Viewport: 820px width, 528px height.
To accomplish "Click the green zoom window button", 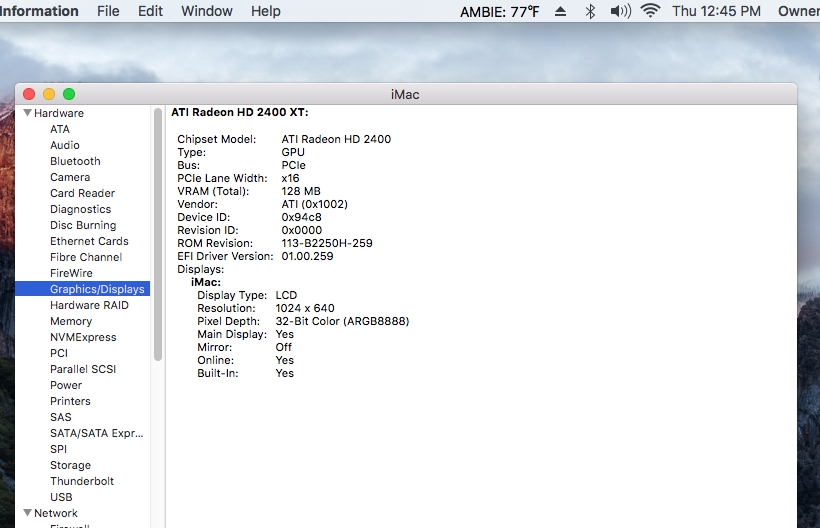I will (x=69, y=94).
